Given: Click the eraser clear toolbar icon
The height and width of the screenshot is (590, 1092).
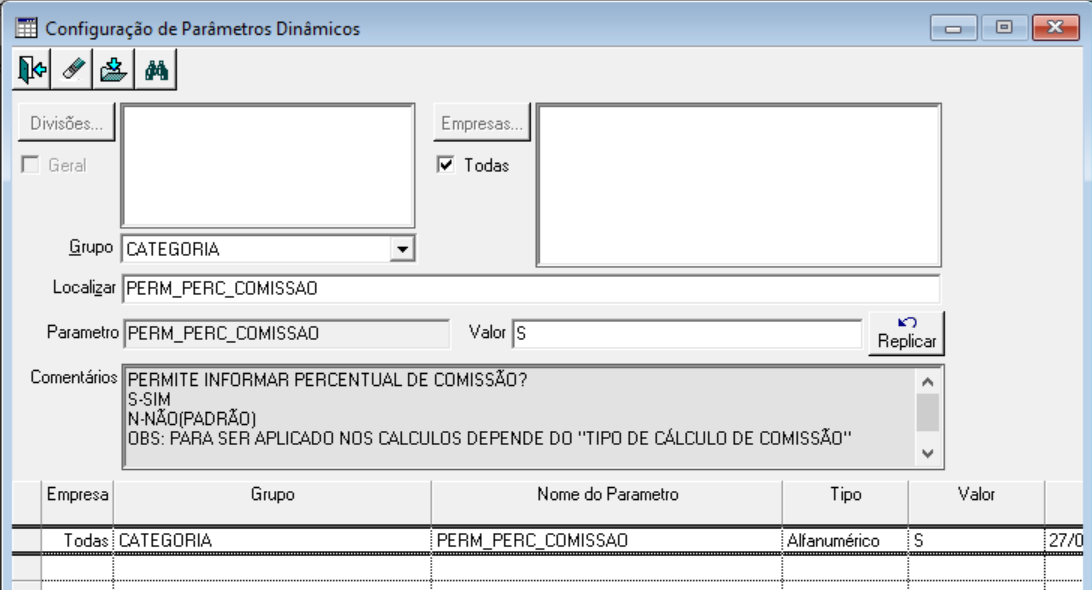Looking at the screenshot, I should pyautogui.click(x=72, y=70).
